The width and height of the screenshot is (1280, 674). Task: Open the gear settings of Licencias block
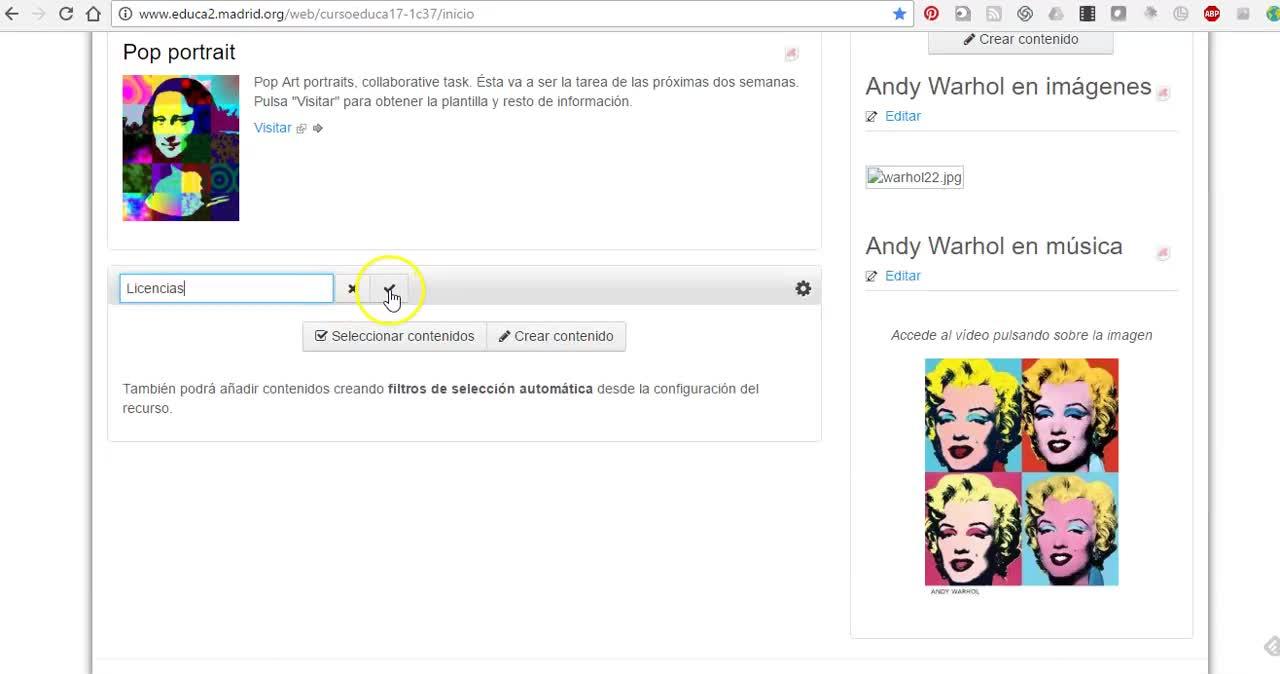point(803,288)
